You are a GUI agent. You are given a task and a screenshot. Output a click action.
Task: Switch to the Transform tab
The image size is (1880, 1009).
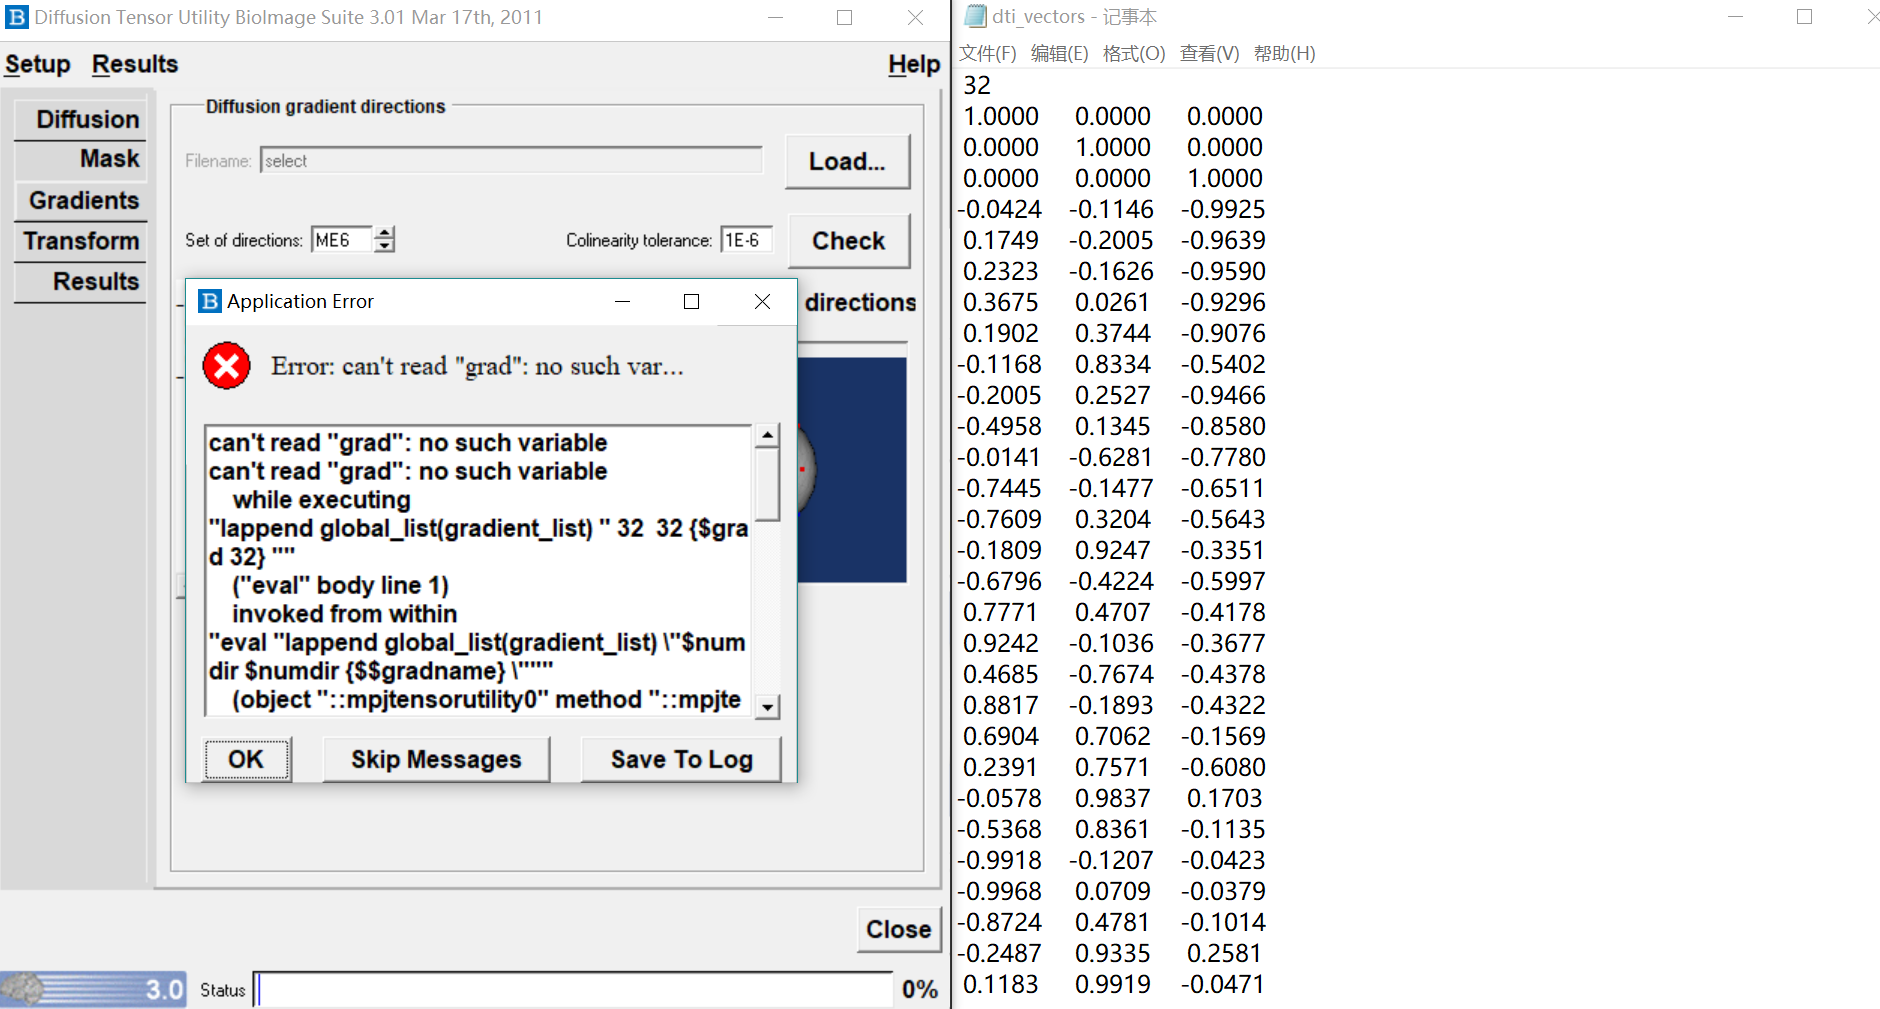pos(82,241)
